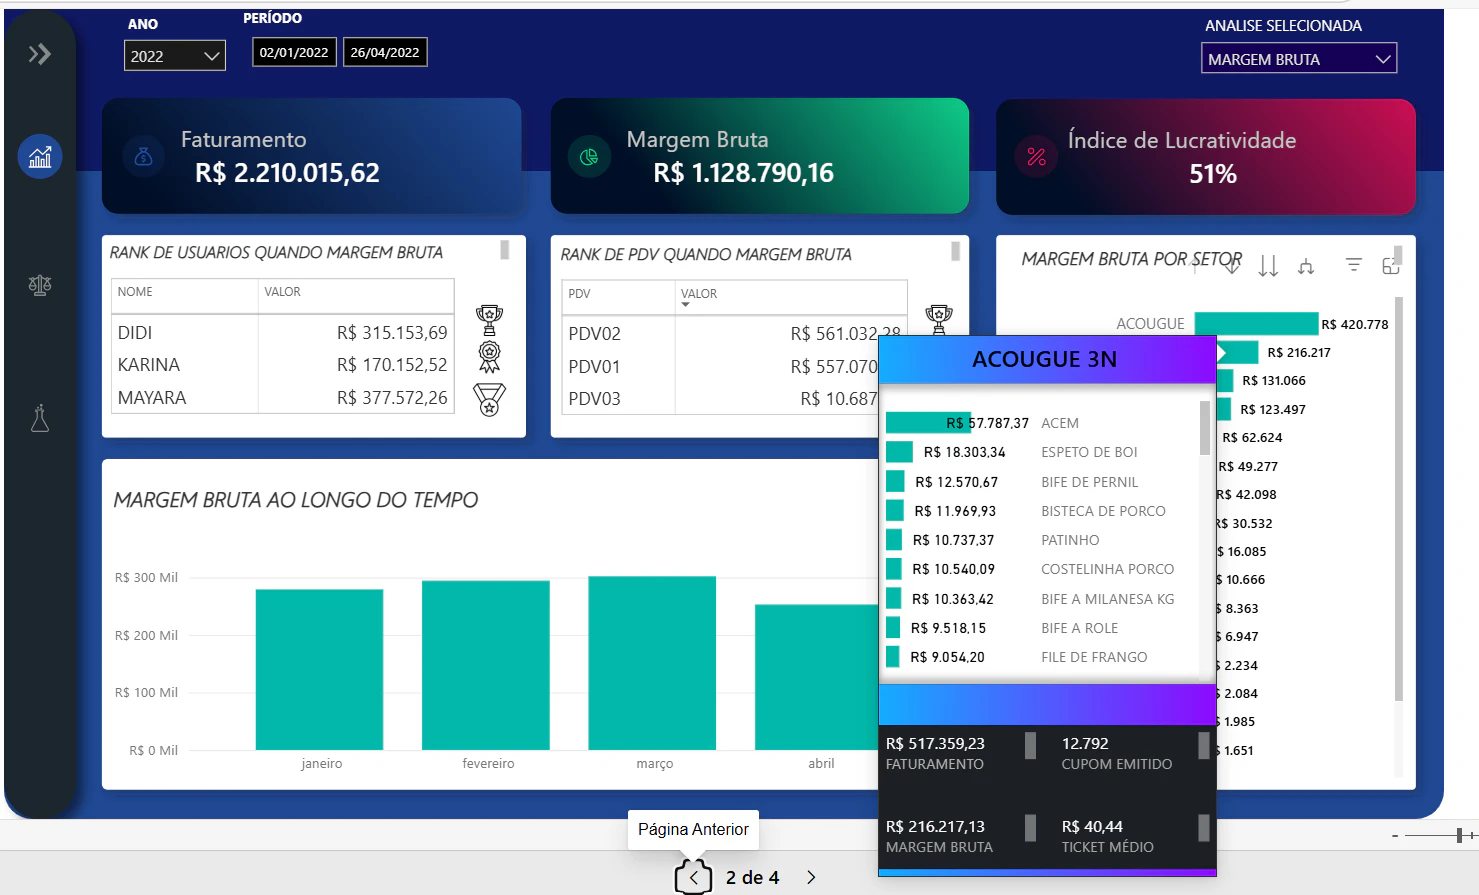
Task: Click the percent icon on Índice de Lucratividade
Action: point(1036,157)
